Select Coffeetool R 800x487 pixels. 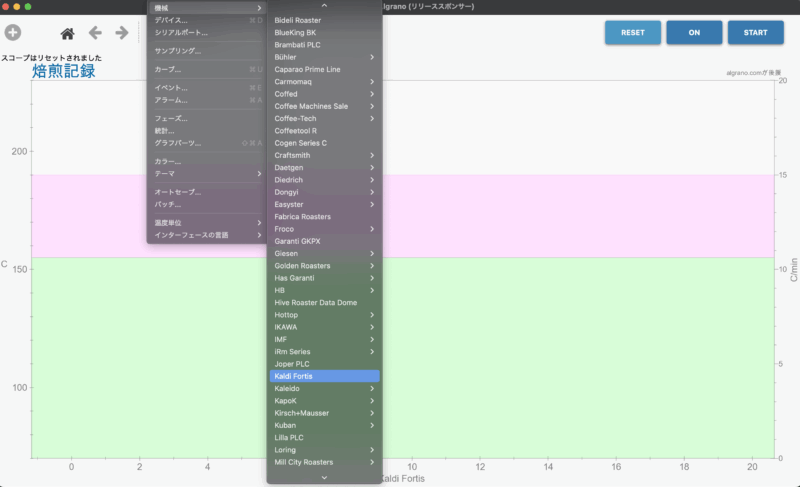(324, 131)
